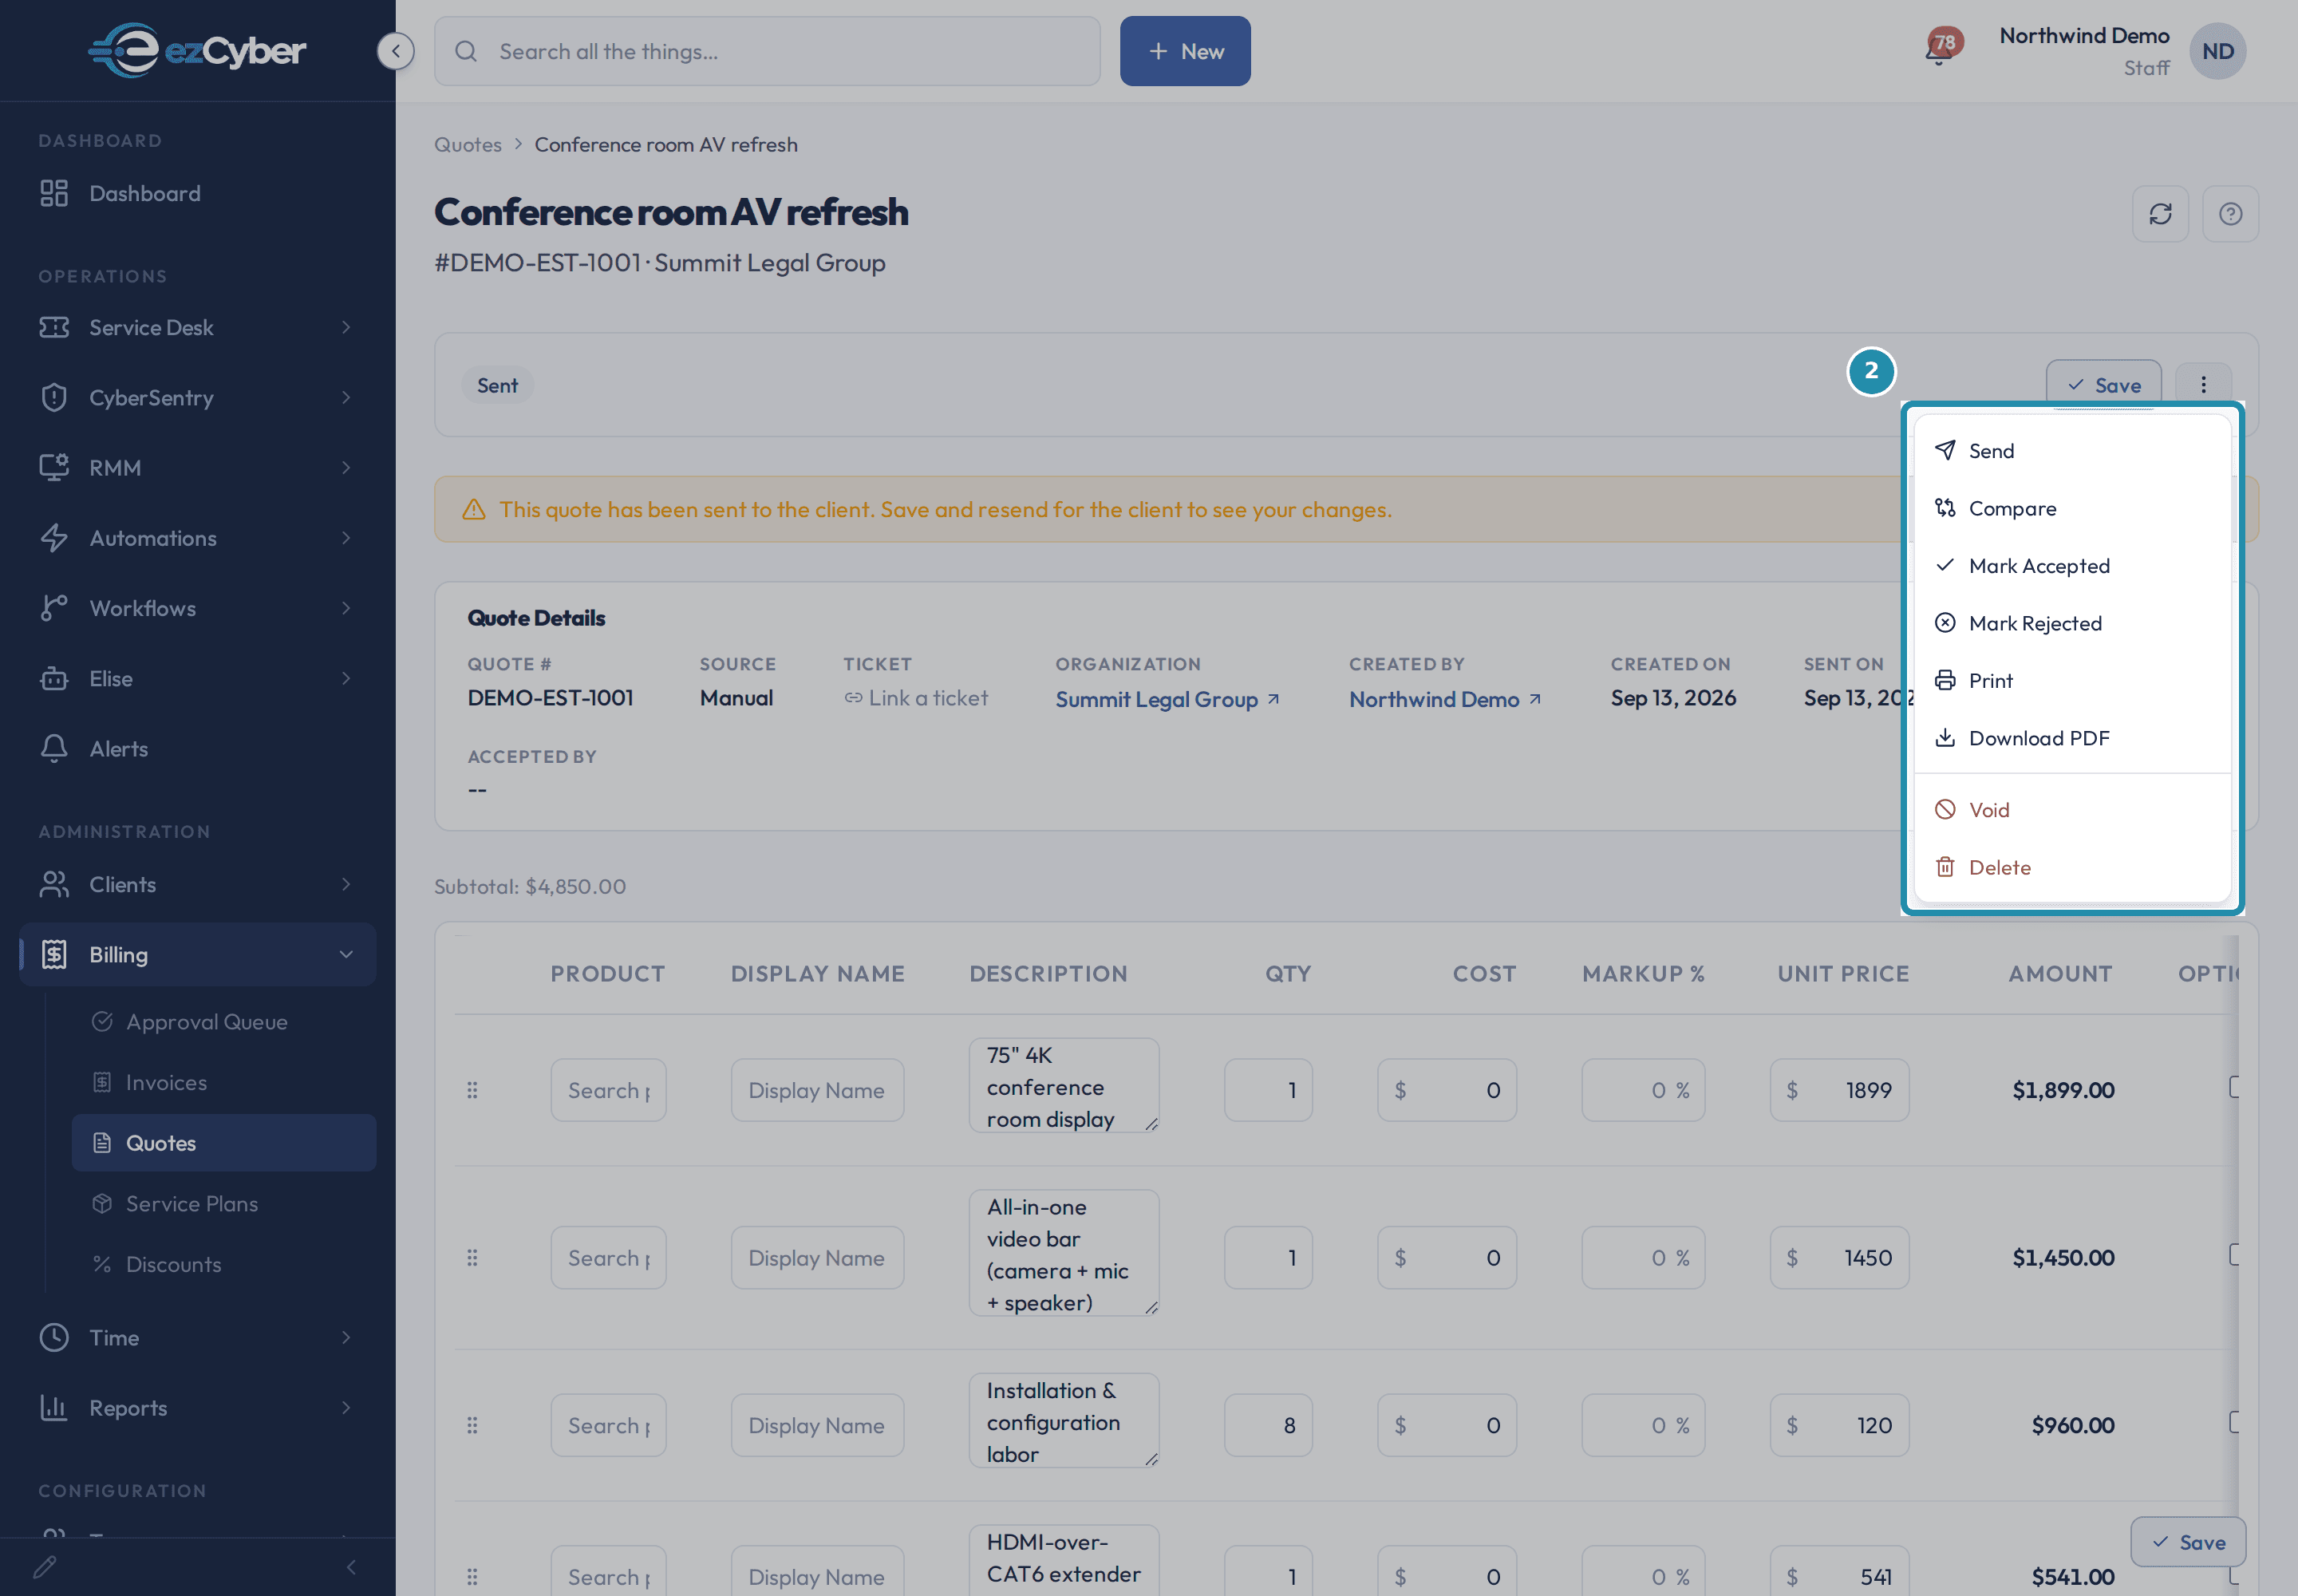Select Mark Accepted in the menu
Image resolution: width=2298 pixels, height=1596 pixels.
pos(2072,566)
